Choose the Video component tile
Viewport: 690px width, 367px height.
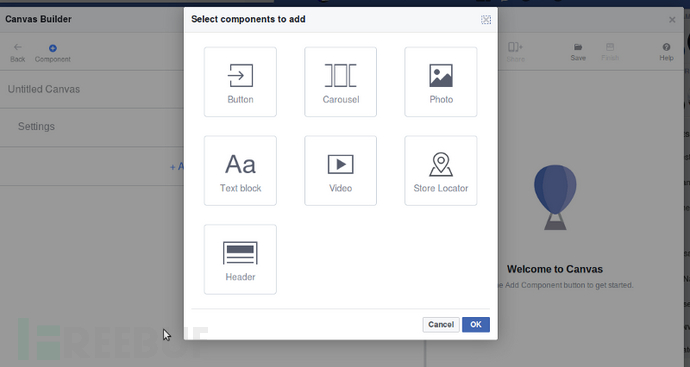[341, 171]
